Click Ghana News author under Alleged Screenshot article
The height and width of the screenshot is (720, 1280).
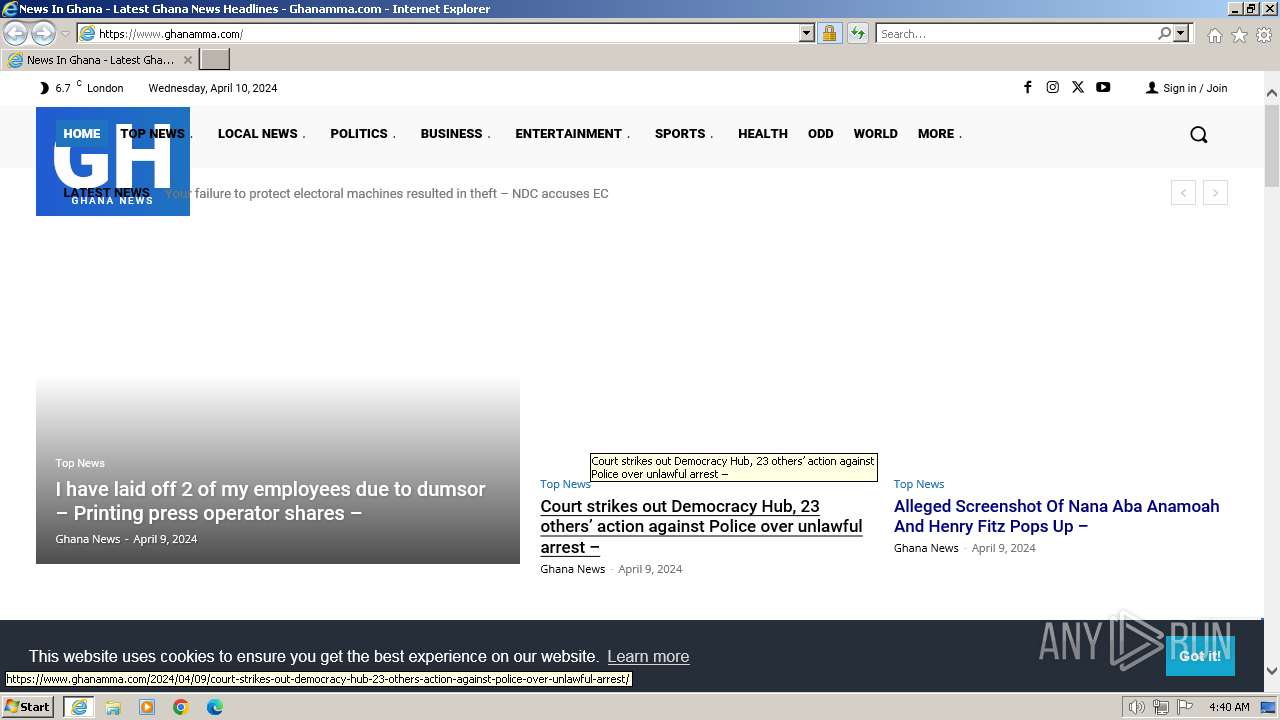click(926, 548)
